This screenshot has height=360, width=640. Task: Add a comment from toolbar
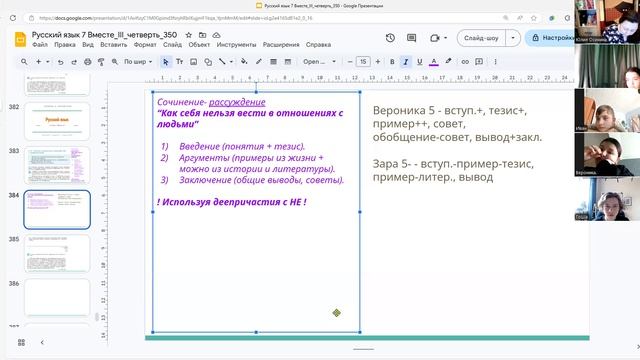(479, 62)
